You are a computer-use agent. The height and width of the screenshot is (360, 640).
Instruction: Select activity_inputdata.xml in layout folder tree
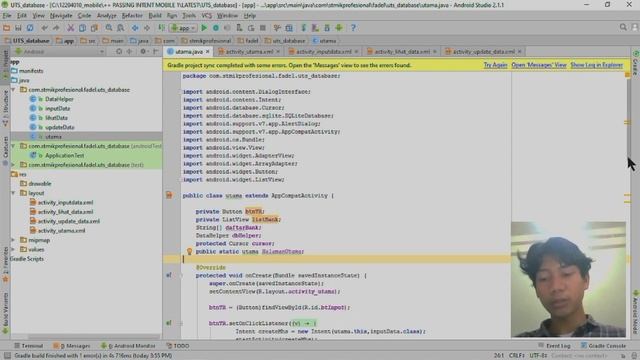[65, 202]
